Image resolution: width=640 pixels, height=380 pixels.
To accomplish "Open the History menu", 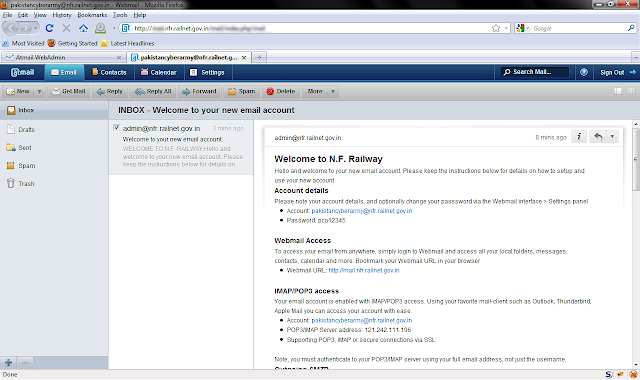I will click(x=62, y=15).
